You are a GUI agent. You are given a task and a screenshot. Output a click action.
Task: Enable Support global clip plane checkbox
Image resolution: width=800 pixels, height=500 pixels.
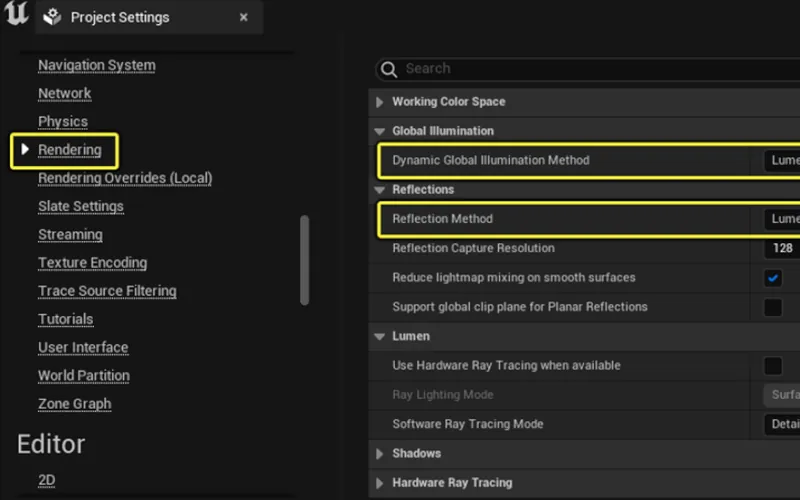pyautogui.click(x=773, y=307)
